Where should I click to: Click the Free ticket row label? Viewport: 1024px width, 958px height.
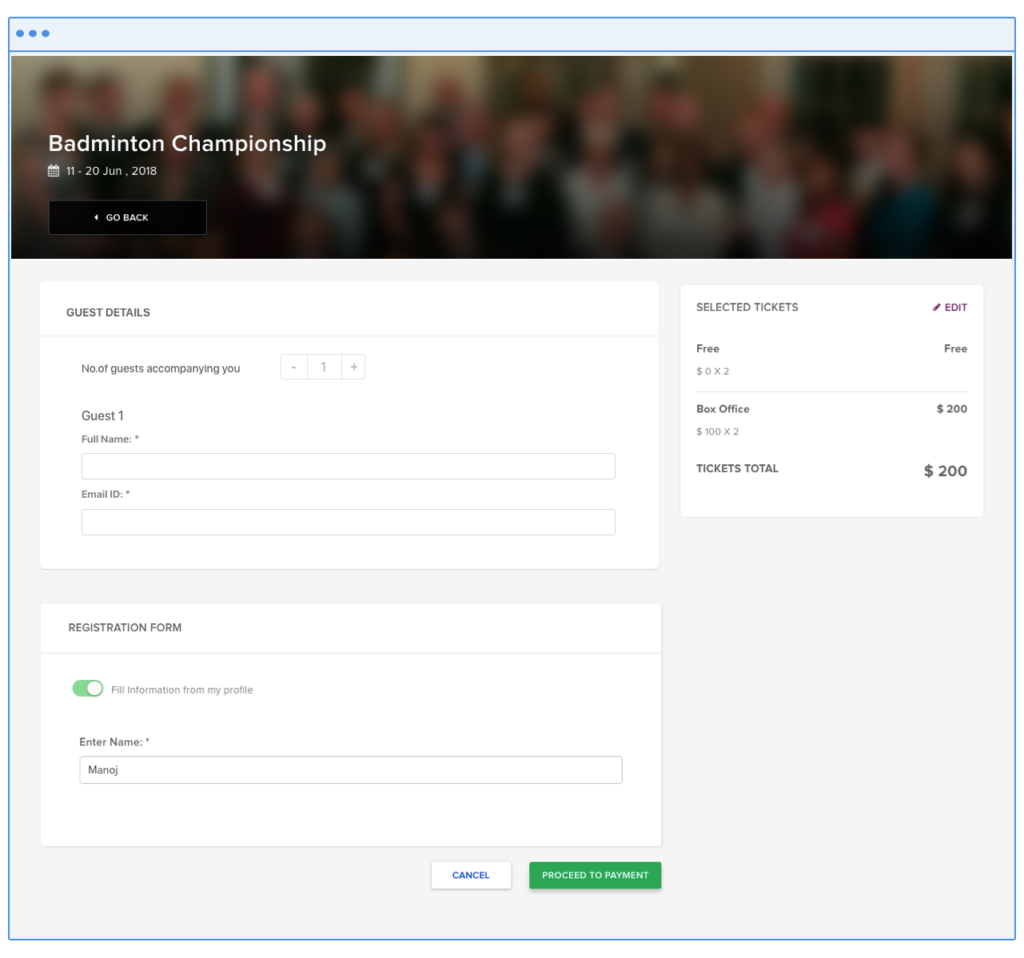click(x=707, y=349)
